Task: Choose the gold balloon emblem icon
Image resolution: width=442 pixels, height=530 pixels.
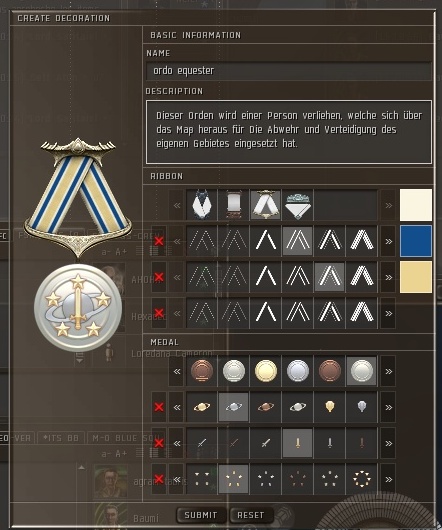Action: (x=329, y=407)
